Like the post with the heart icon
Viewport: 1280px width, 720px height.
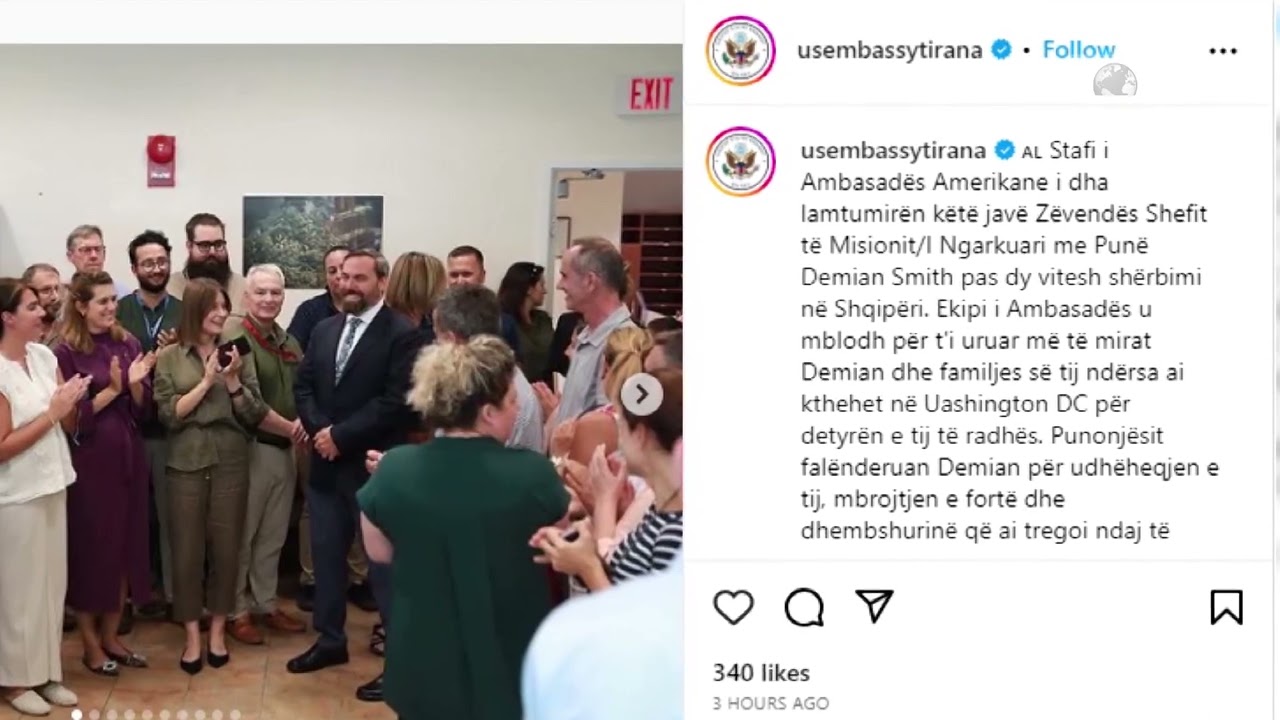(x=733, y=607)
